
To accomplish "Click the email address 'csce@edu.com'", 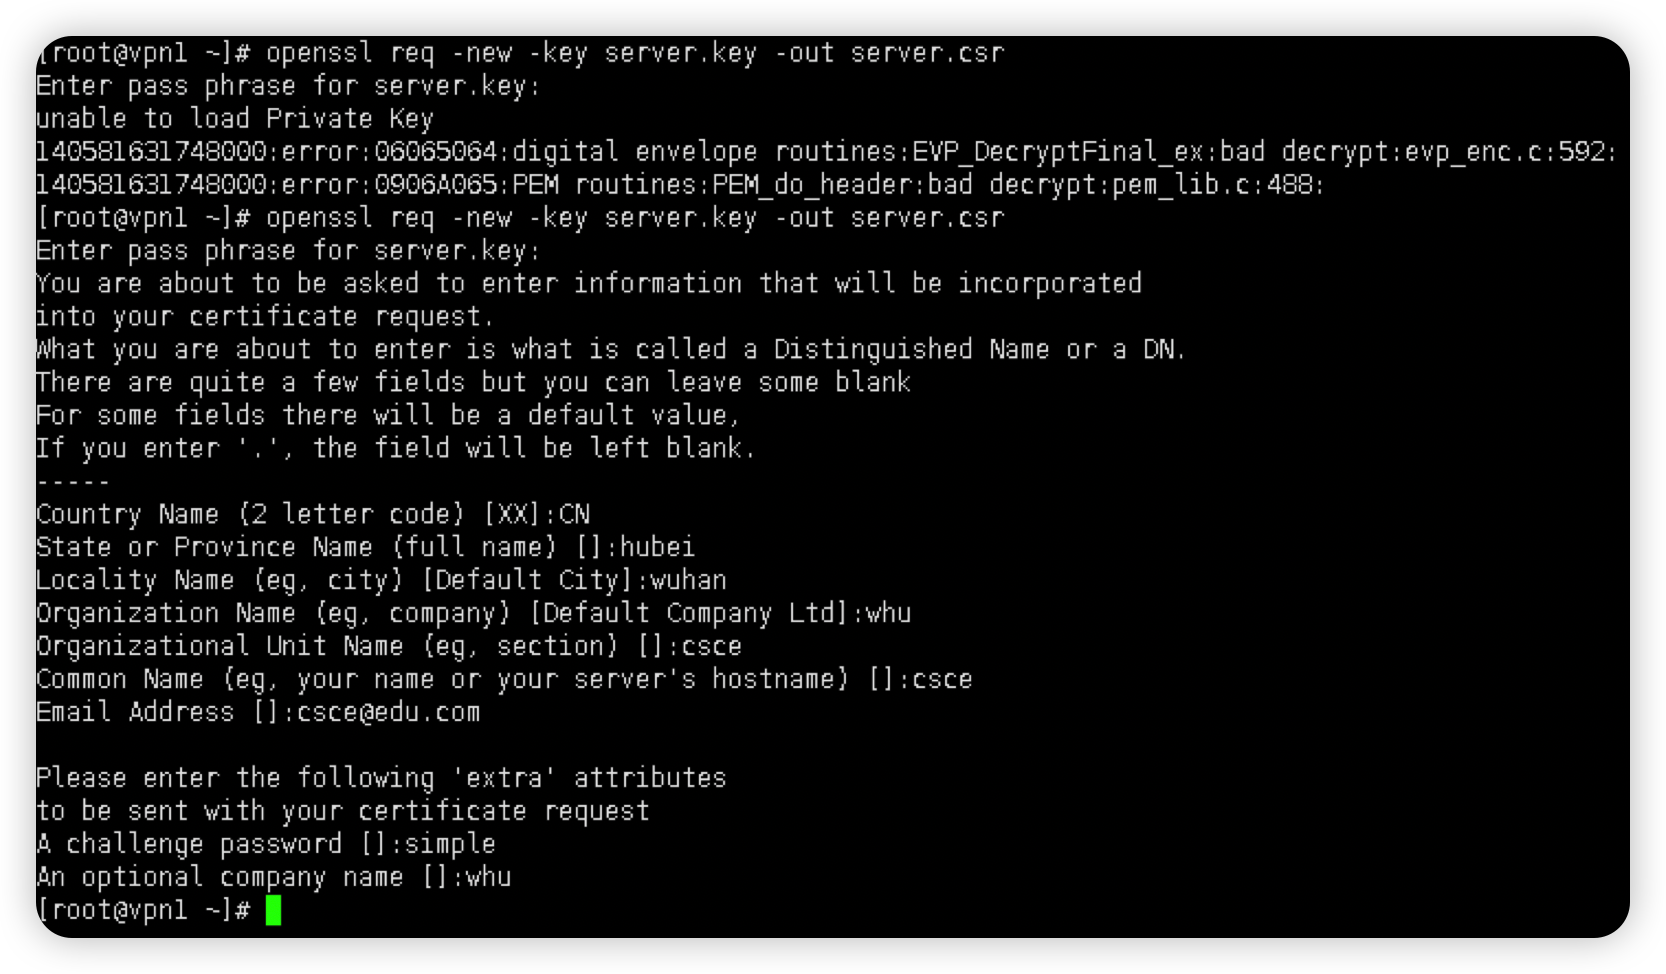I will [388, 713].
